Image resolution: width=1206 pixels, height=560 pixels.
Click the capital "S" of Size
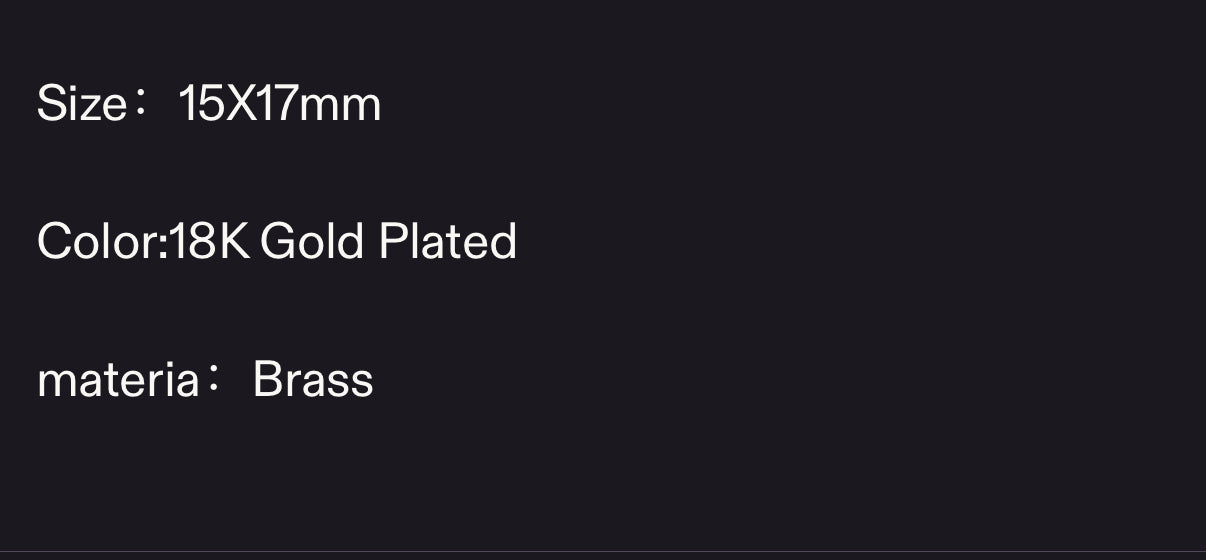[48, 104]
